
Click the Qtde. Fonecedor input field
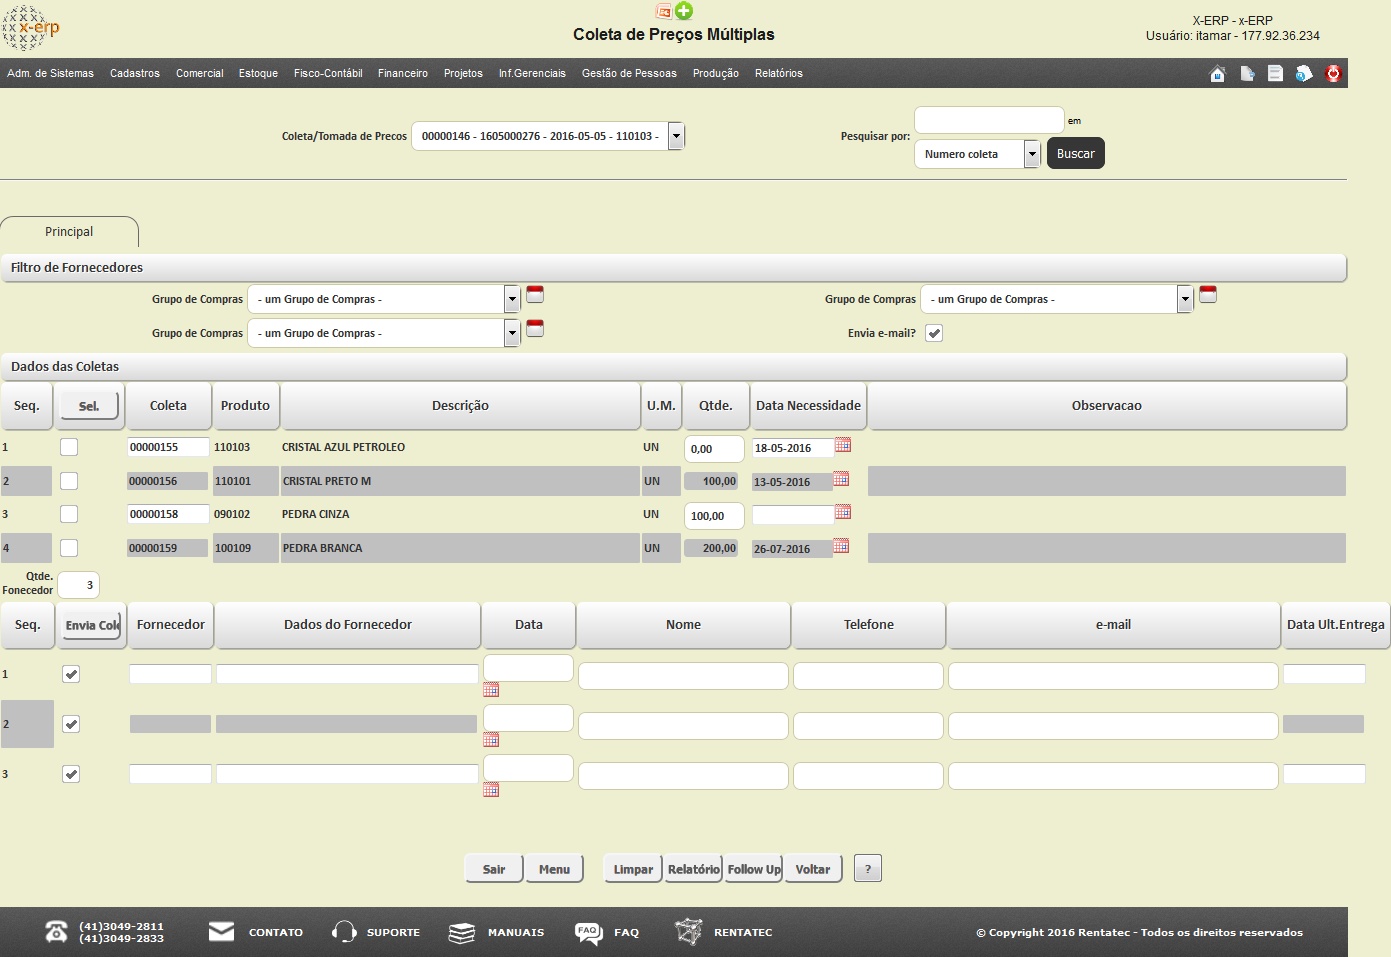[x=79, y=585]
